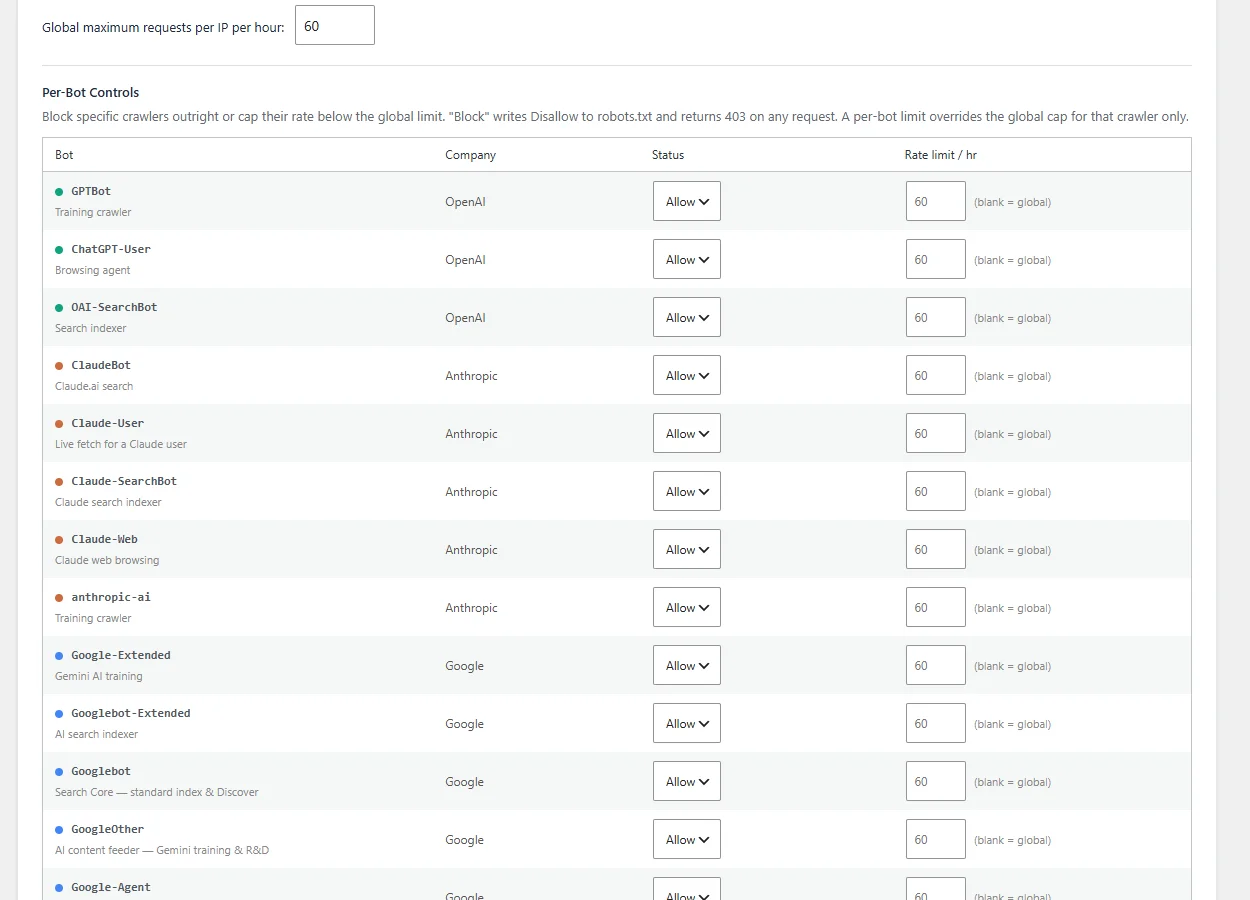Click the blue dot beside Google-Extended
The image size is (1250, 900).
(59, 656)
